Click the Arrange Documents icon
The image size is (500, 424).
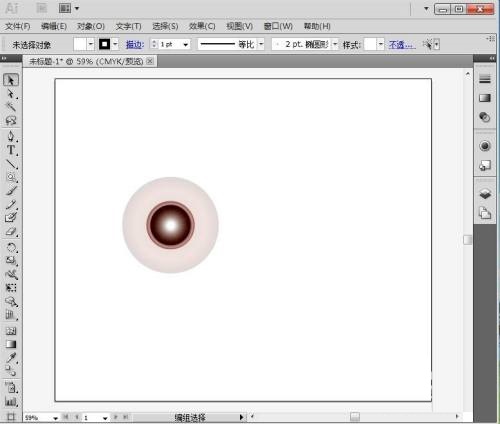(x=65, y=8)
